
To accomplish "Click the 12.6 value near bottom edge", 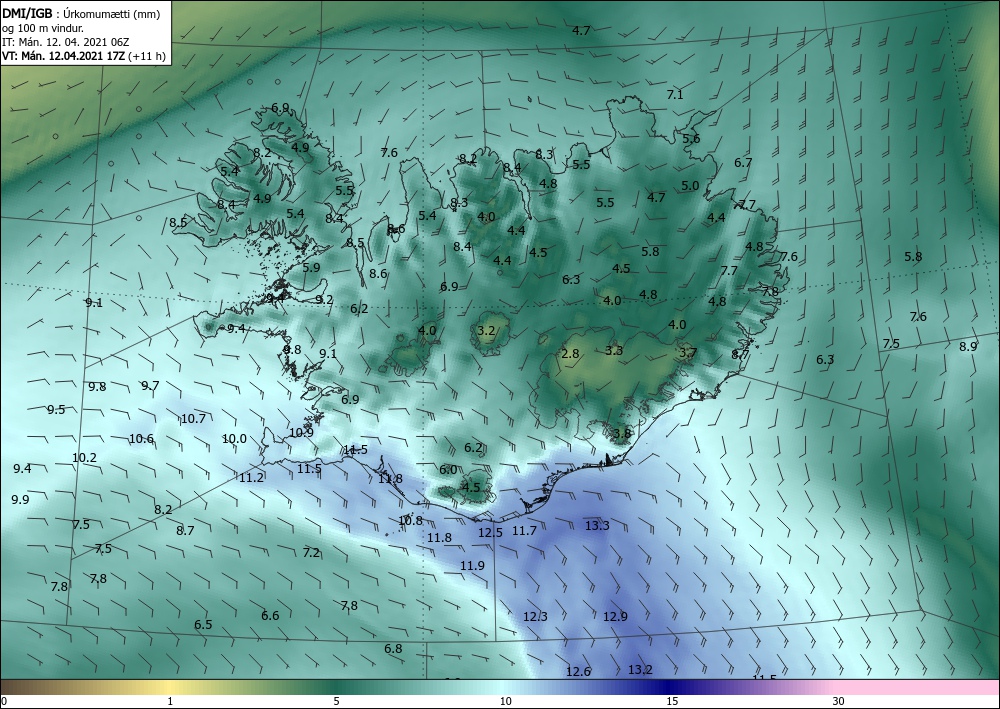I will click(x=578, y=671).
